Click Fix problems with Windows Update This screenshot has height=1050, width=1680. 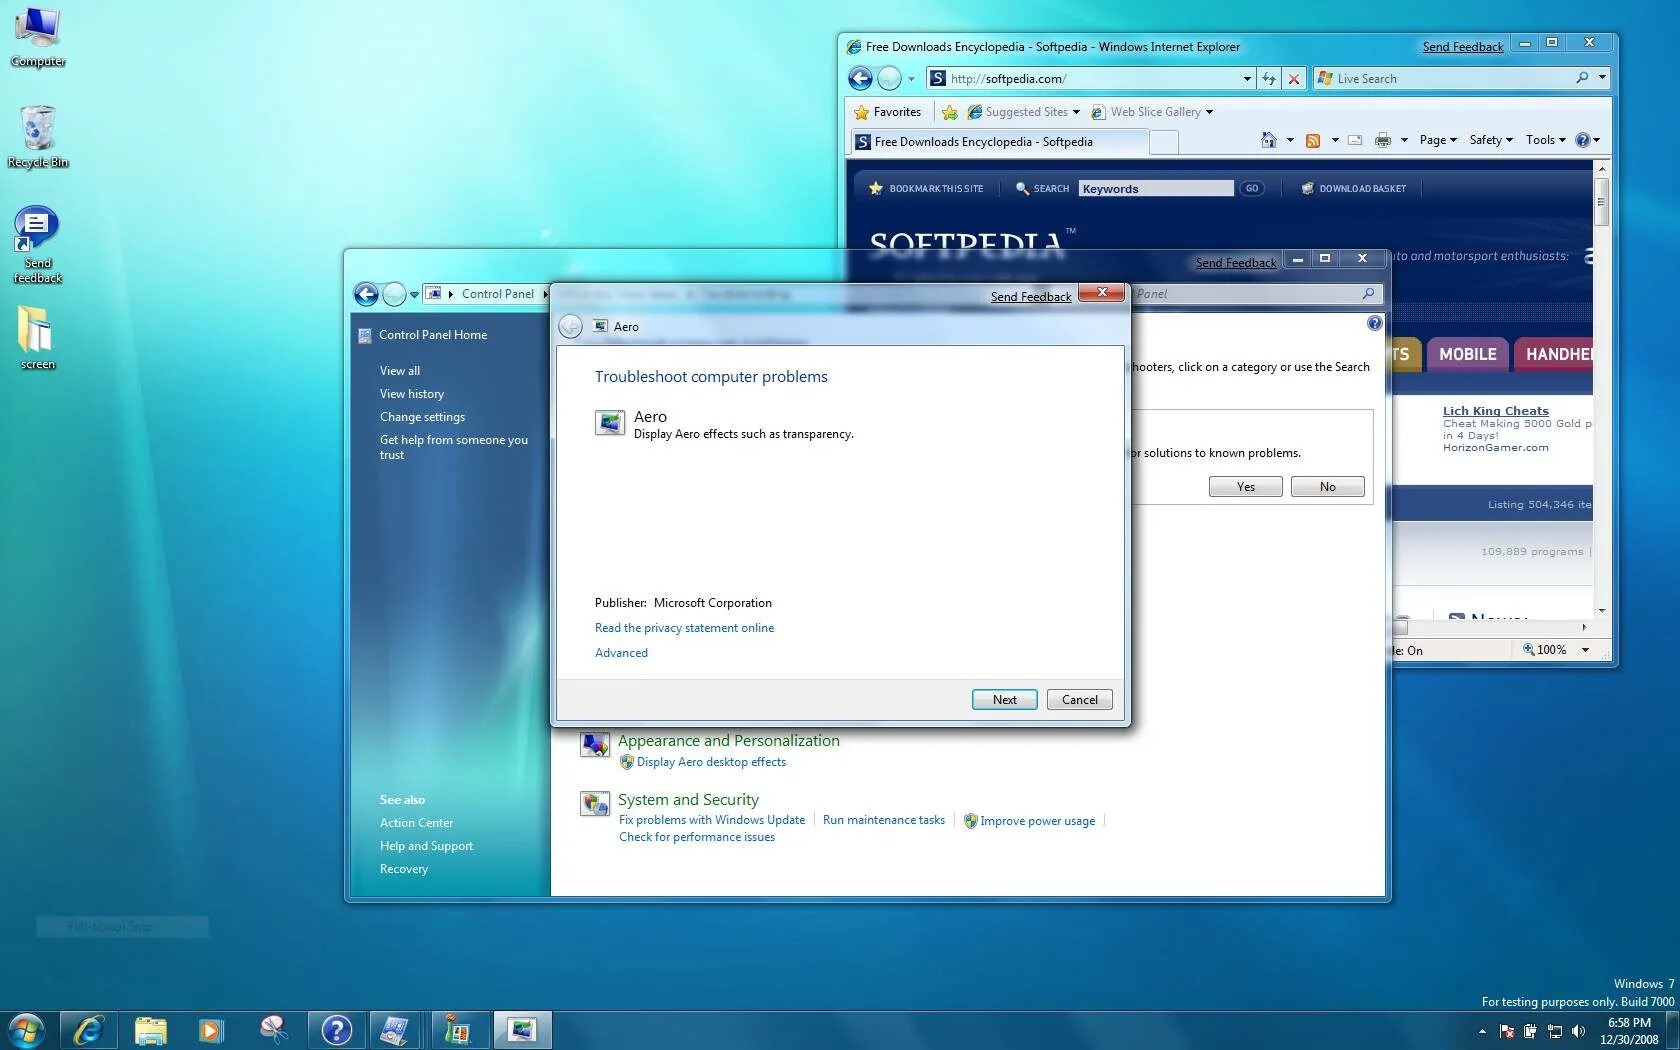712,820
